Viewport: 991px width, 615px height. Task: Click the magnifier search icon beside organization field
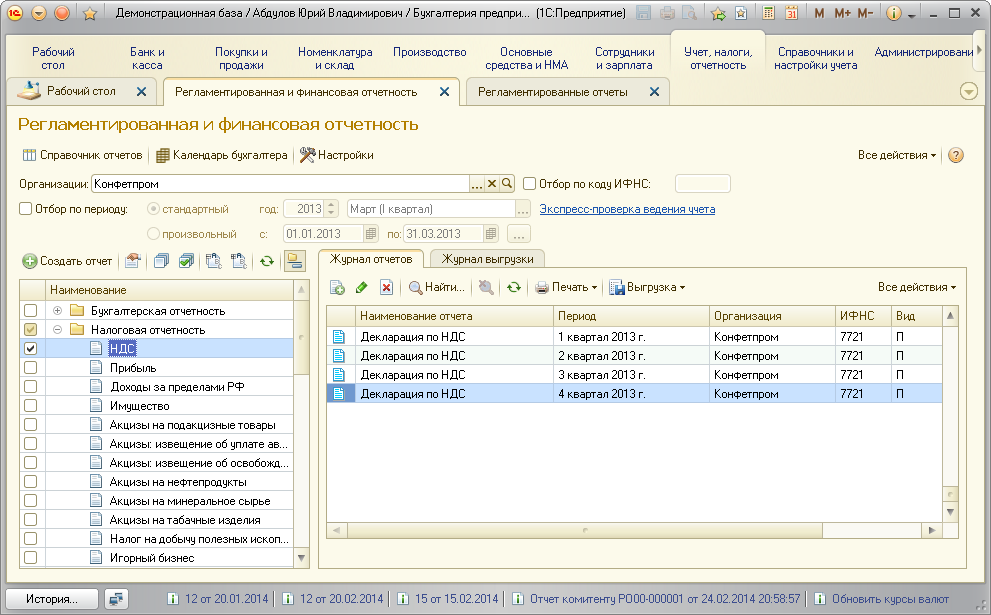pyautogui.click(x=507, y=184)
